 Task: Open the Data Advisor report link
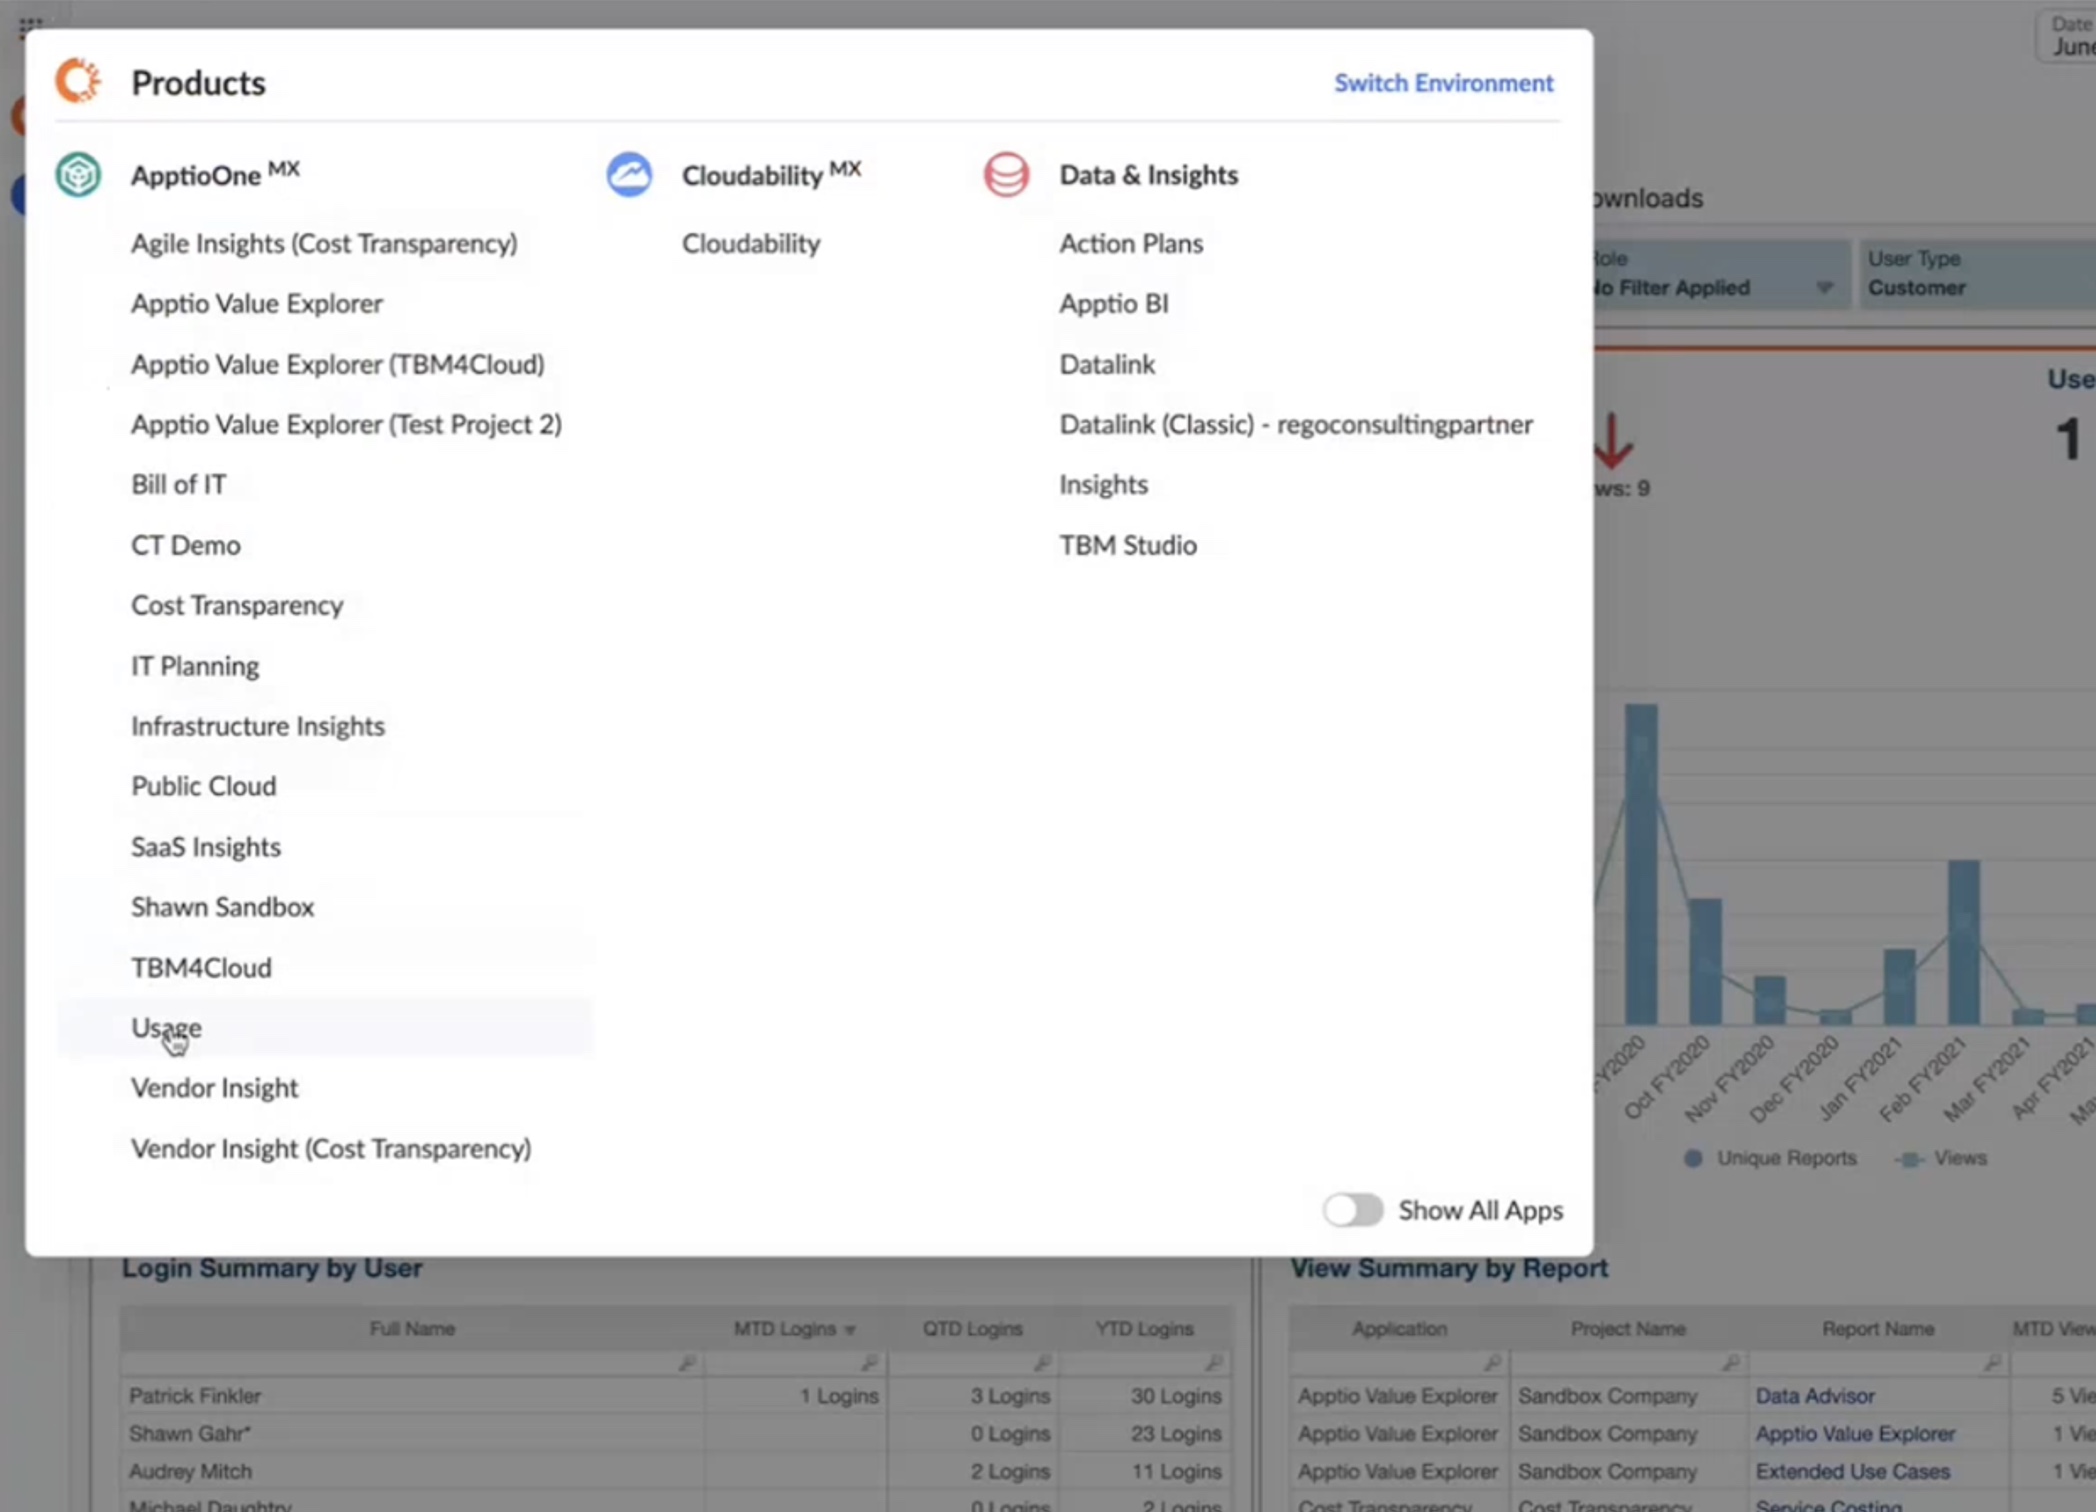click(x=1815, y=1396)
